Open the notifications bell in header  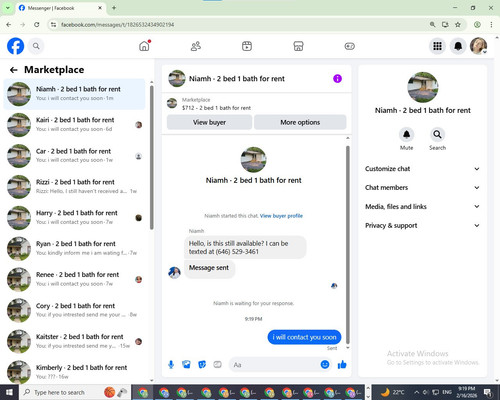pos(458,46)
